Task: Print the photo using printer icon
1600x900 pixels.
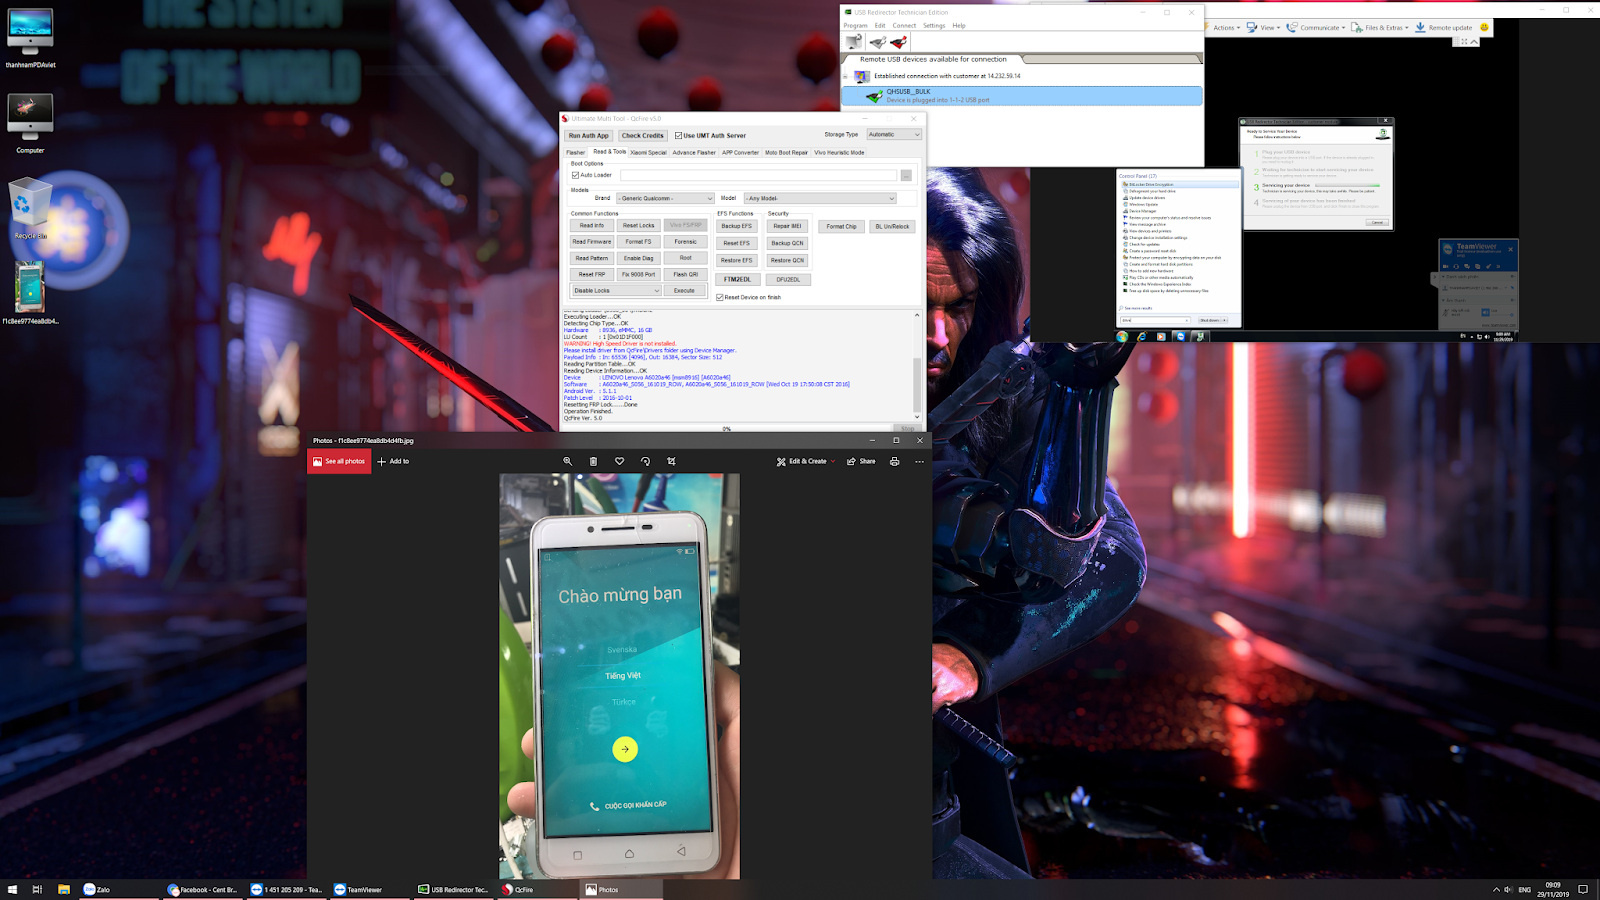Action: click(x=893, y=461)
